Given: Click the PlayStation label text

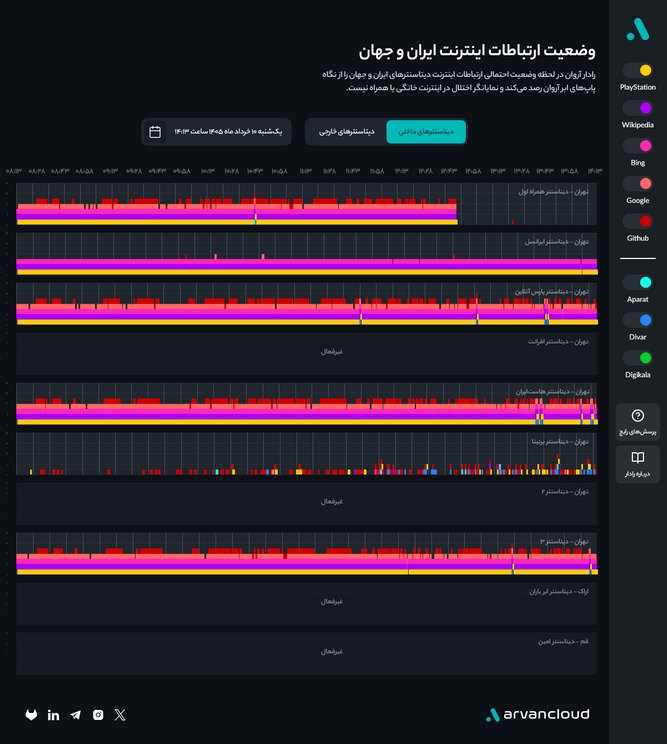Looking at the screenshot, I should (638, 87).
